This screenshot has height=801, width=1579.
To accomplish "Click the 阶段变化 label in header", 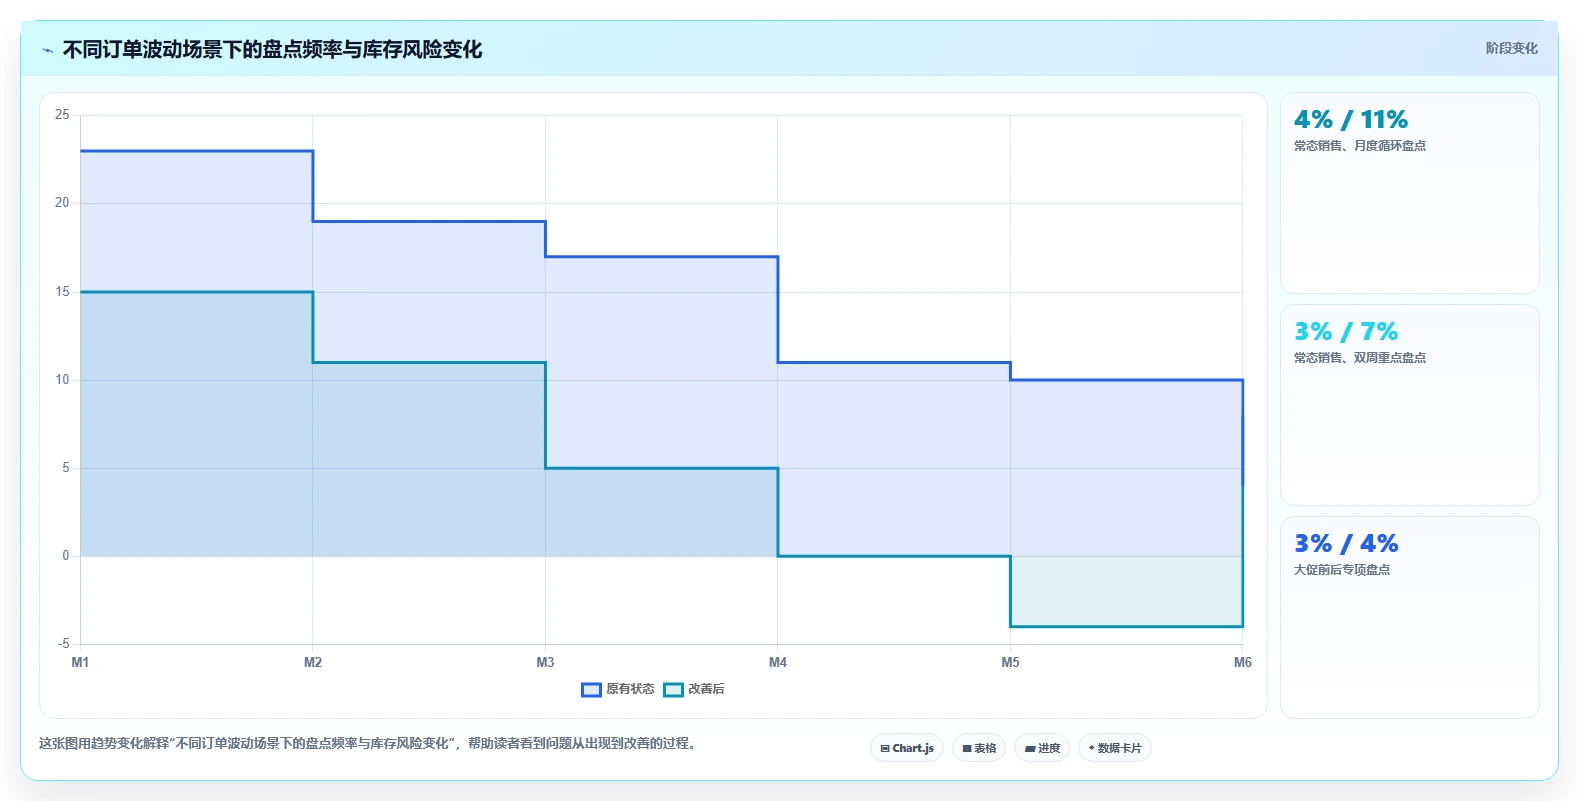I will coord(1511,48).
